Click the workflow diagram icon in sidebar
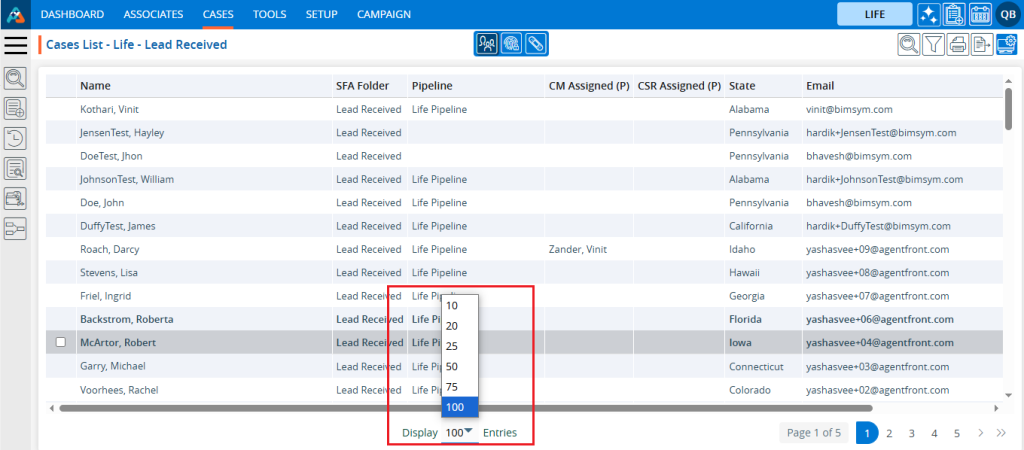The height and width of the screenshot is (450, 1024). [x=16, y=228]
